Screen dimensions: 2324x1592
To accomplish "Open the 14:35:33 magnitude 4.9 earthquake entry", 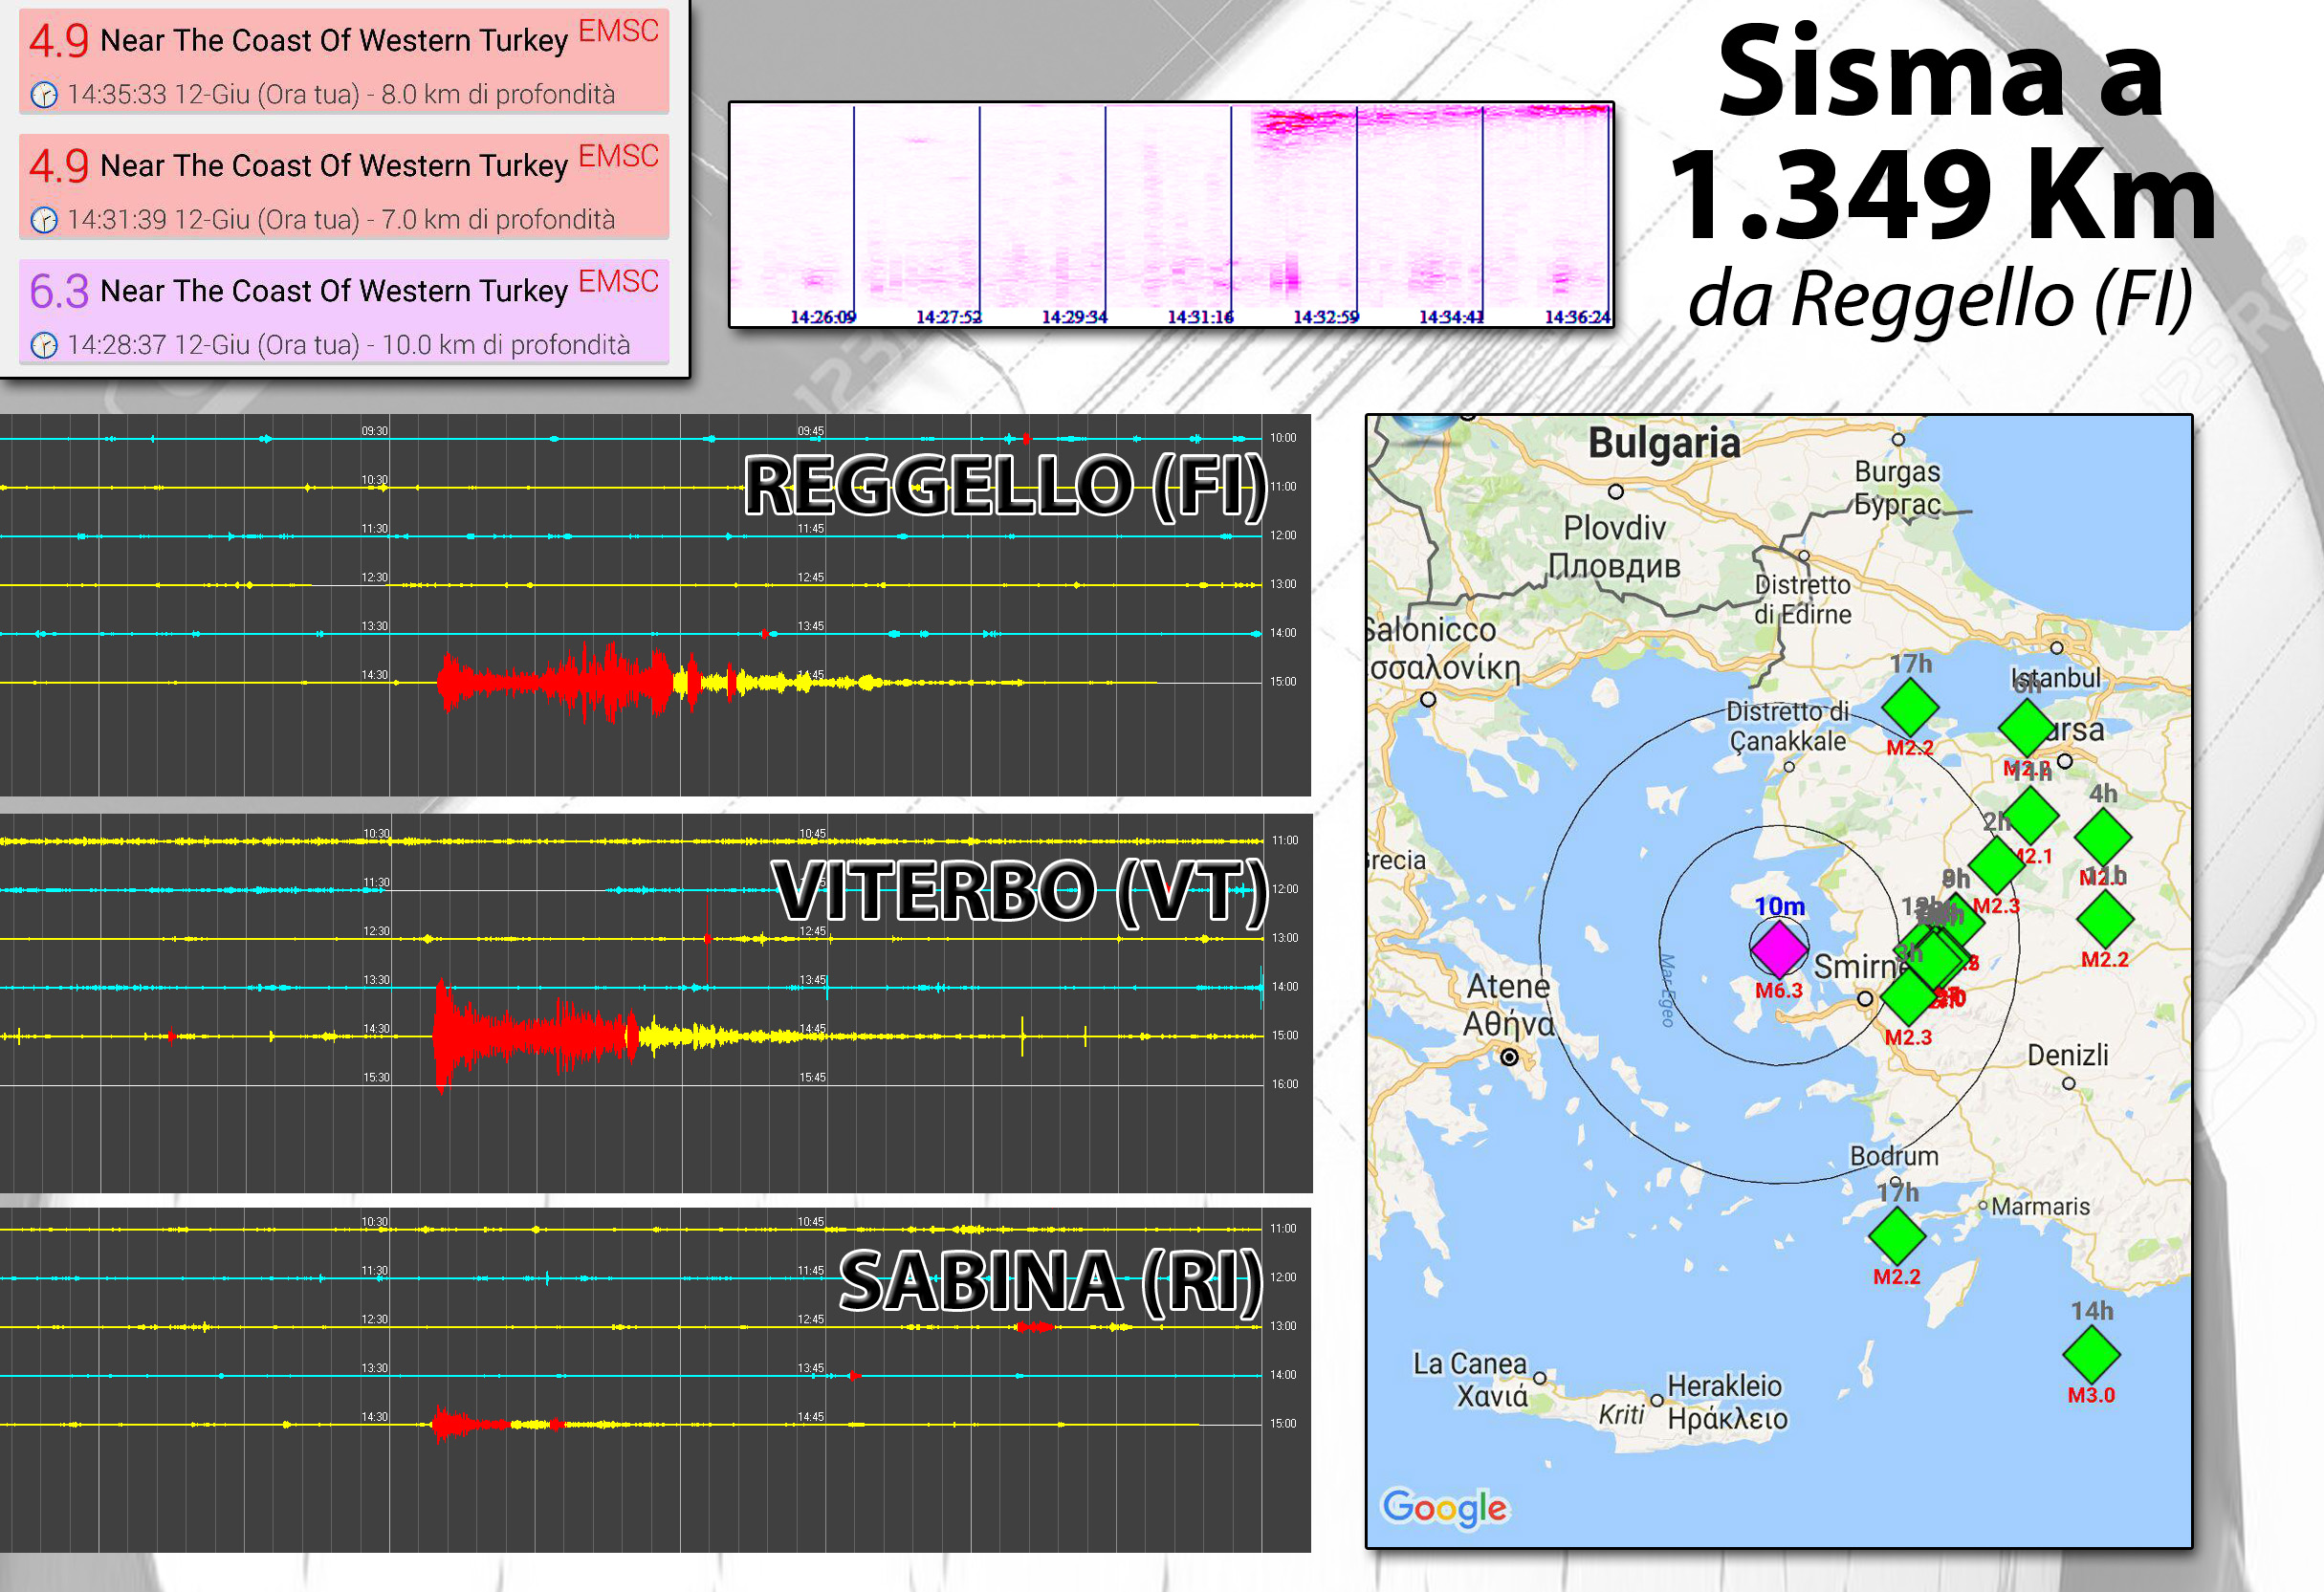I will (344, 62).
